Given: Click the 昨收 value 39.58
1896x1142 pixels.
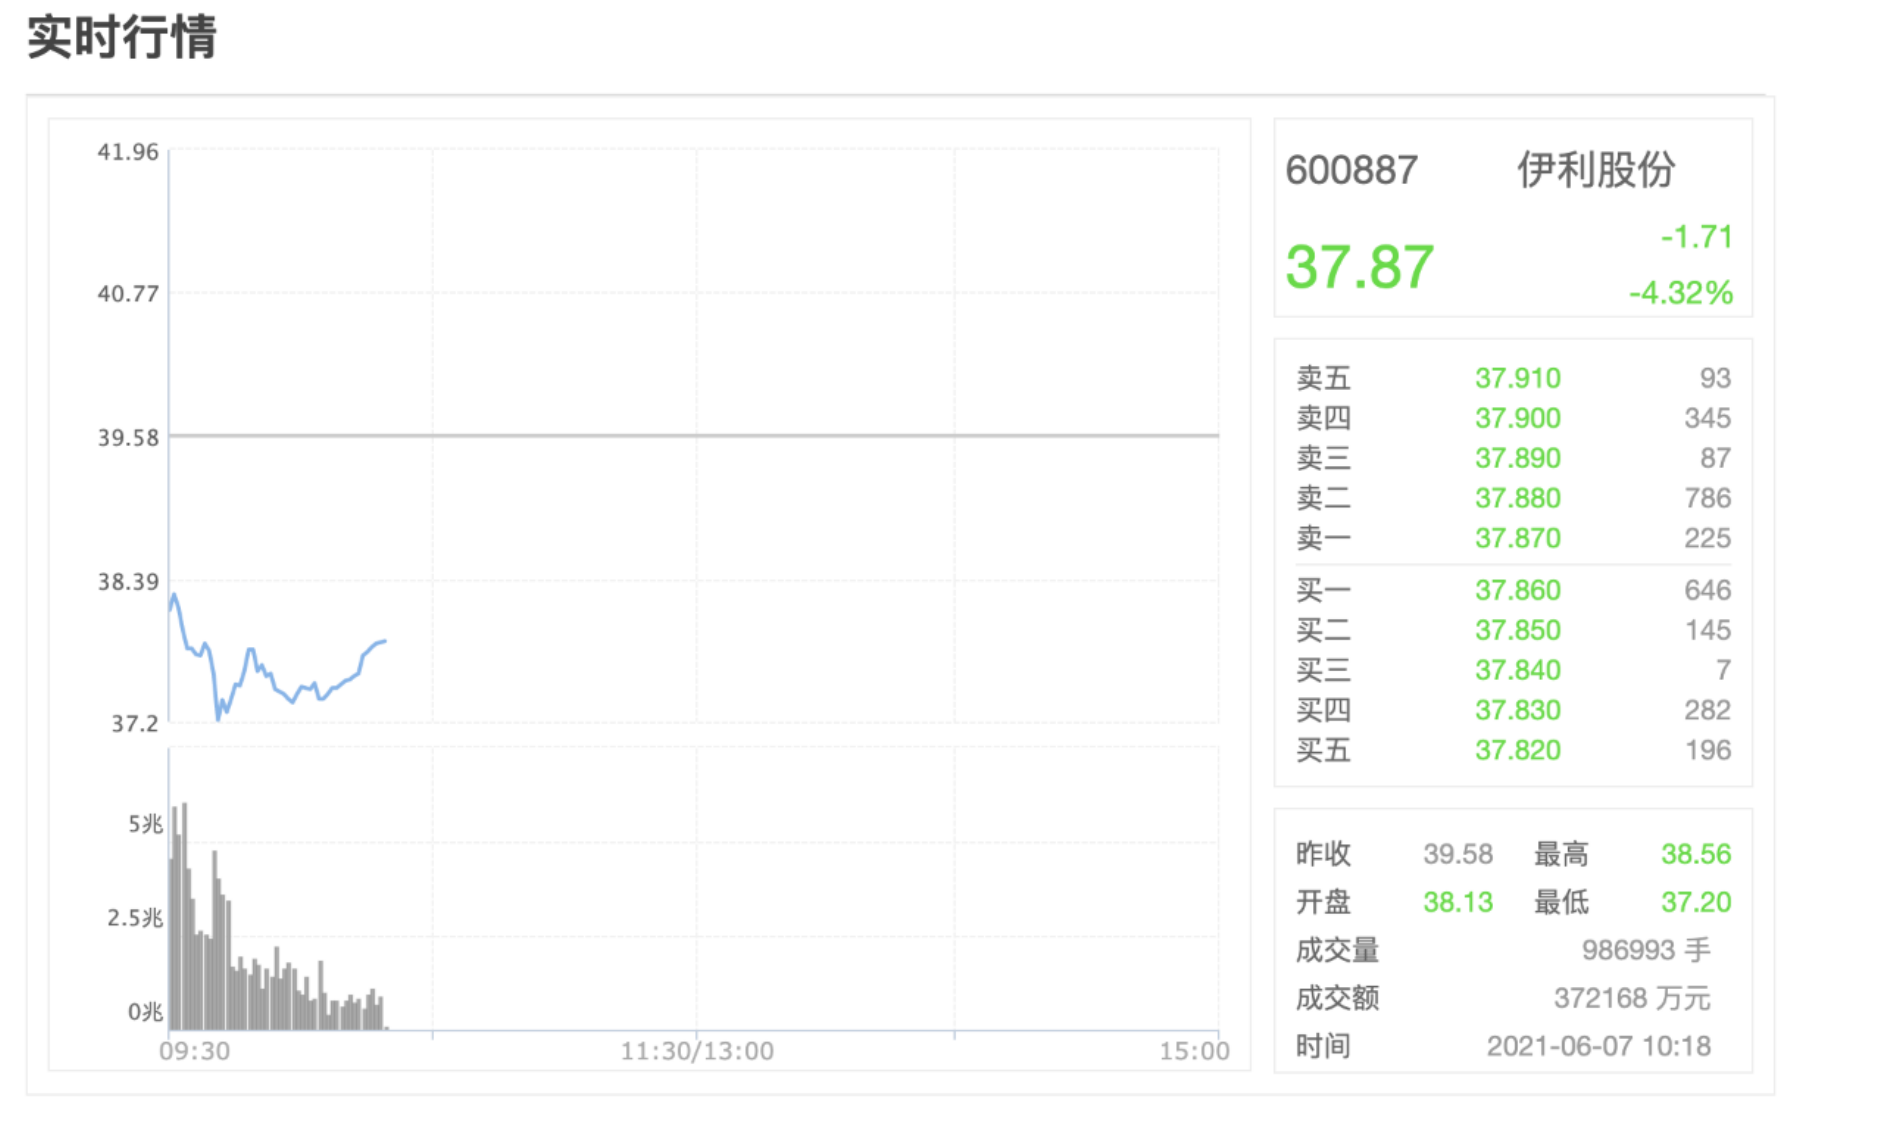Looking at the screenshot, I should tap(1457, 854).
